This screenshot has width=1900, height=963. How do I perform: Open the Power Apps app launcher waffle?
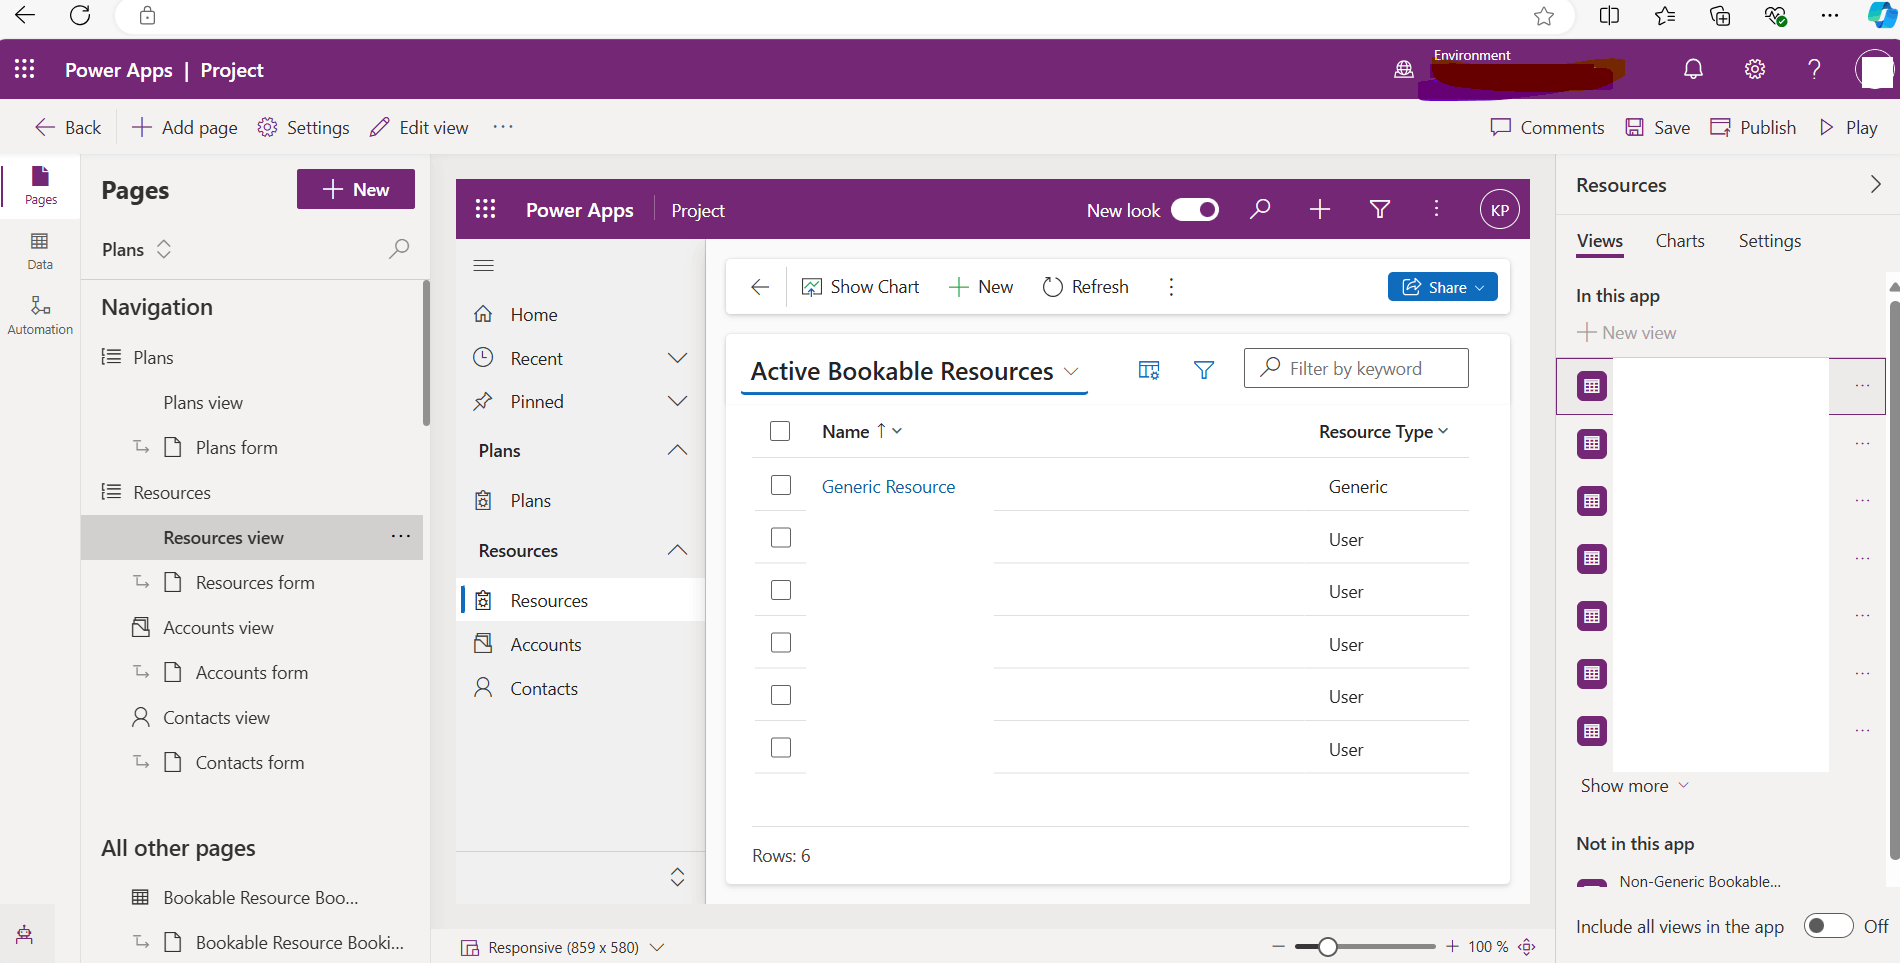25,69
